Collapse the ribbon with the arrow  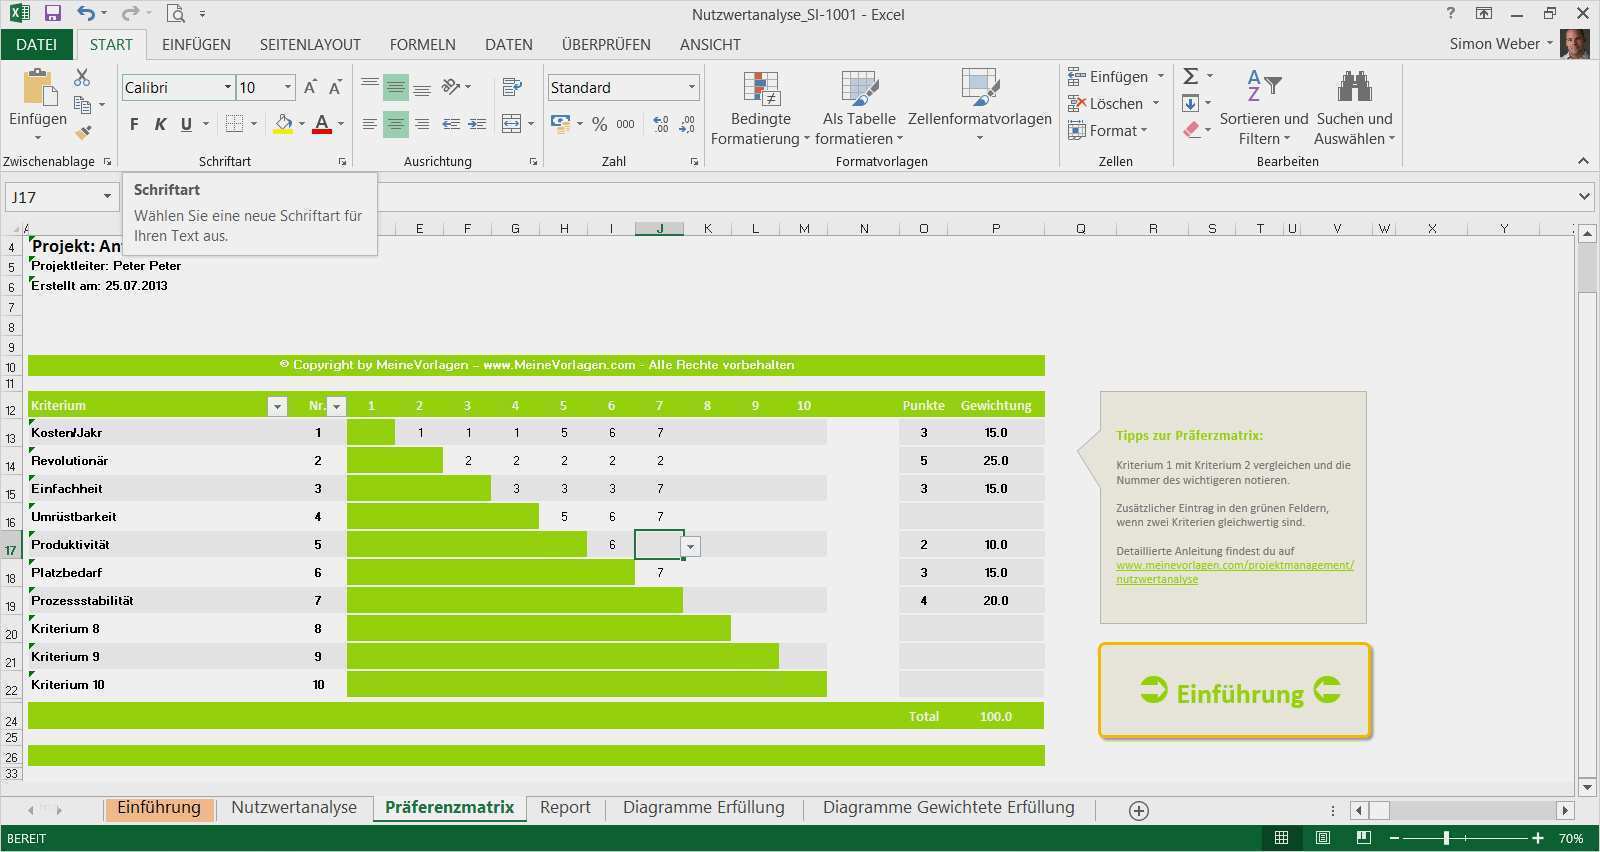coord(1583,161)
